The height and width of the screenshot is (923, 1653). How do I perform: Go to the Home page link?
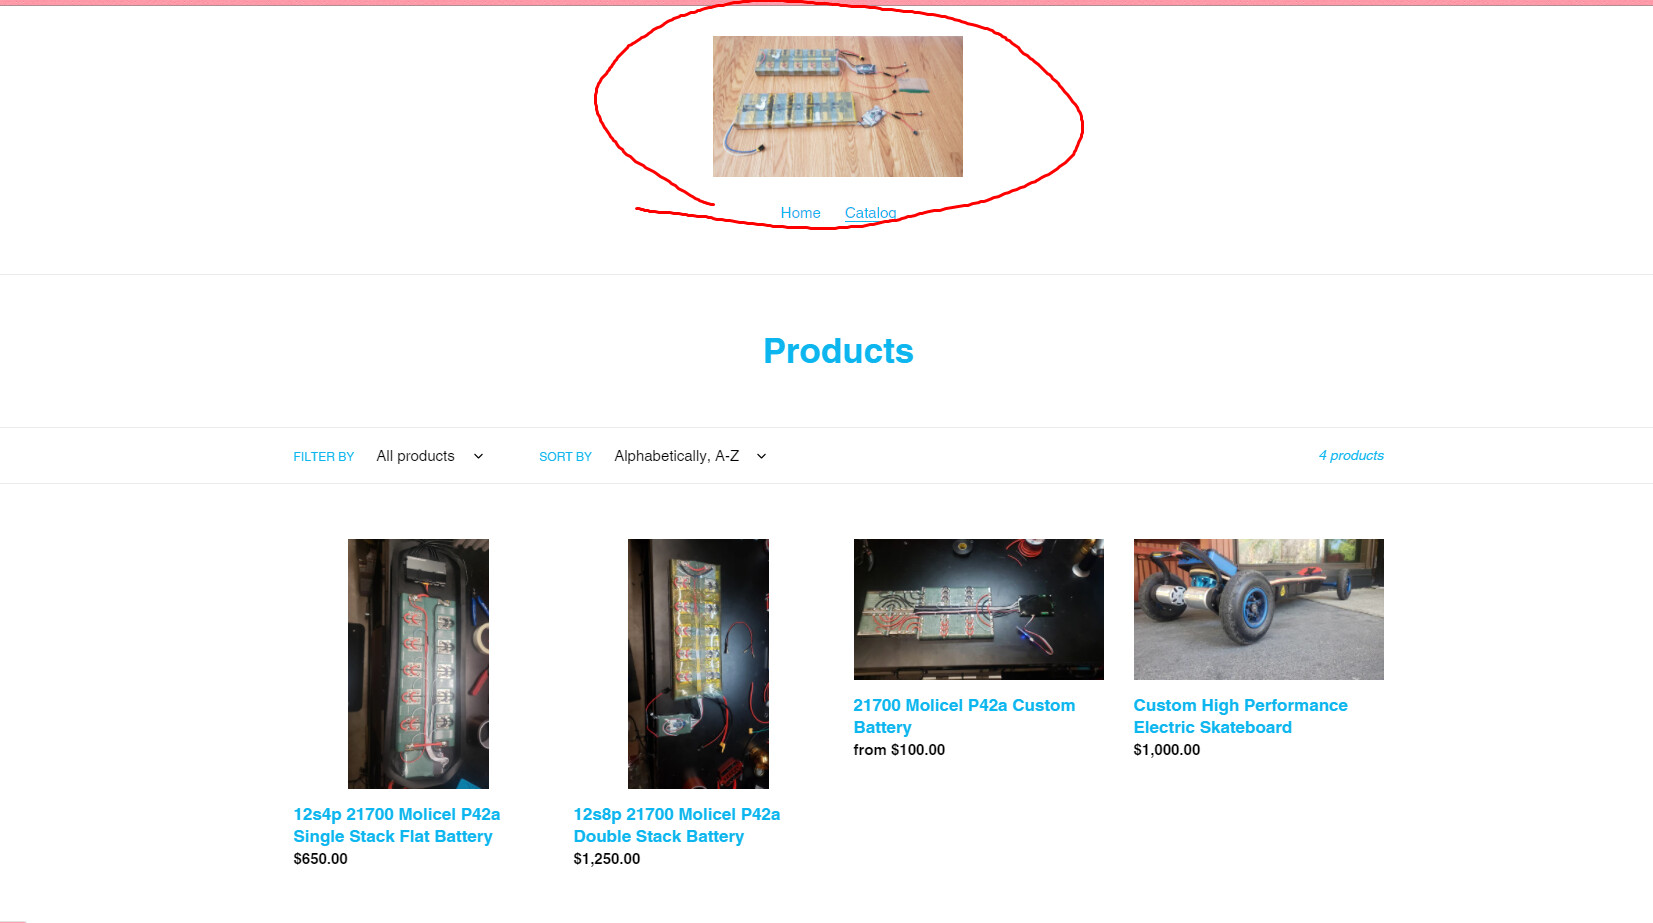pos(800,213)
